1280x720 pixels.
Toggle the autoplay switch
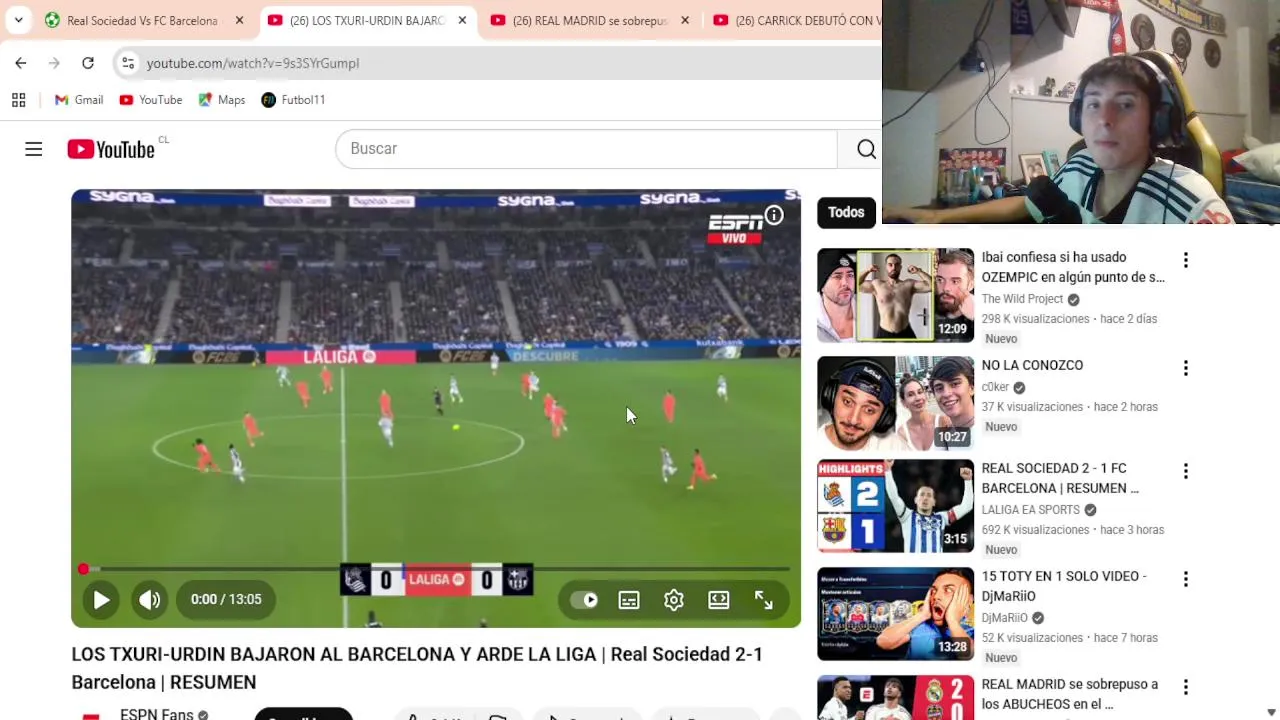(x=584, y=600)
